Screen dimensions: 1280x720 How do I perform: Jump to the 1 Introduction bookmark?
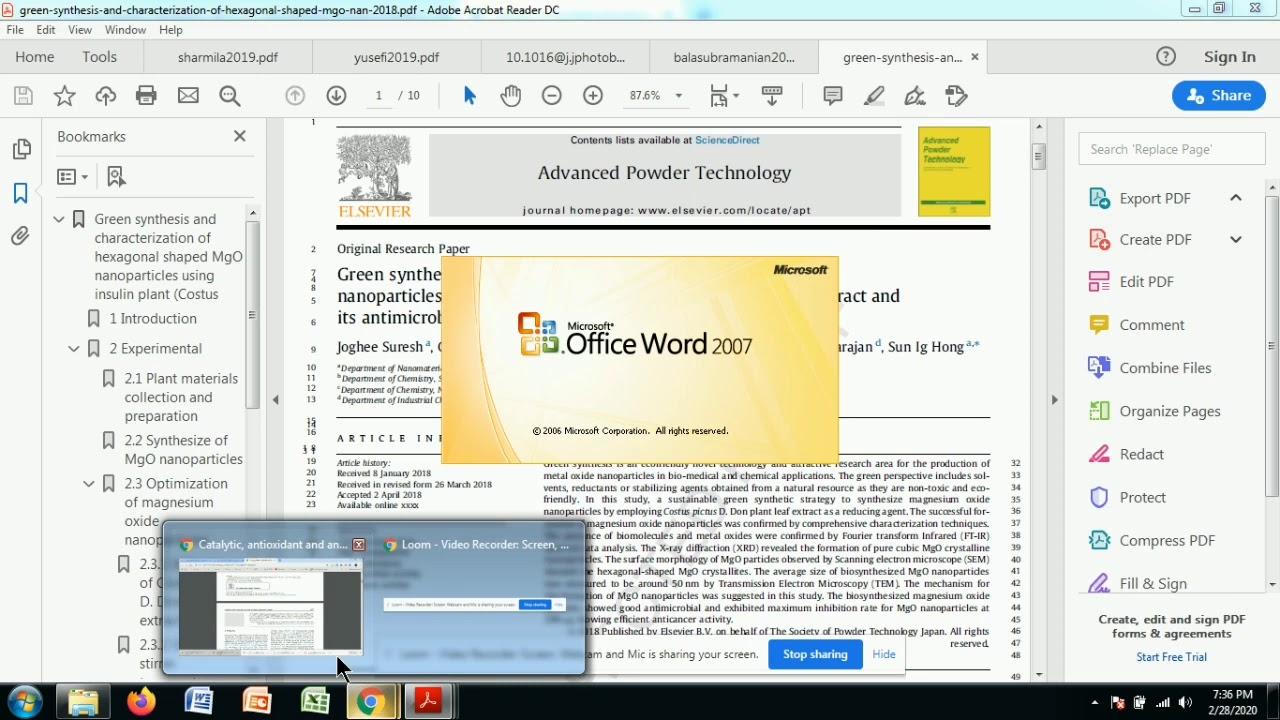click(153, 319)
